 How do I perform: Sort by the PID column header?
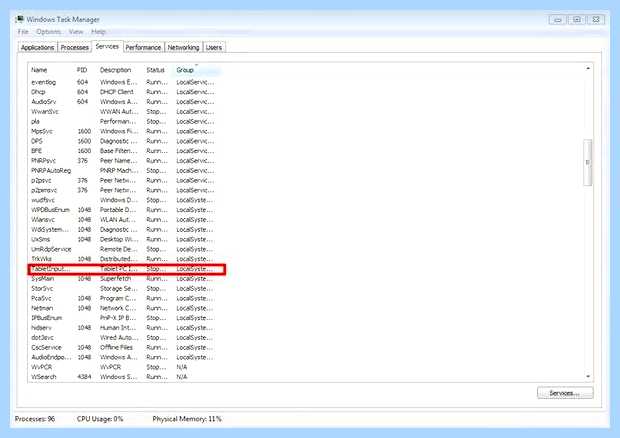point(82,70)
